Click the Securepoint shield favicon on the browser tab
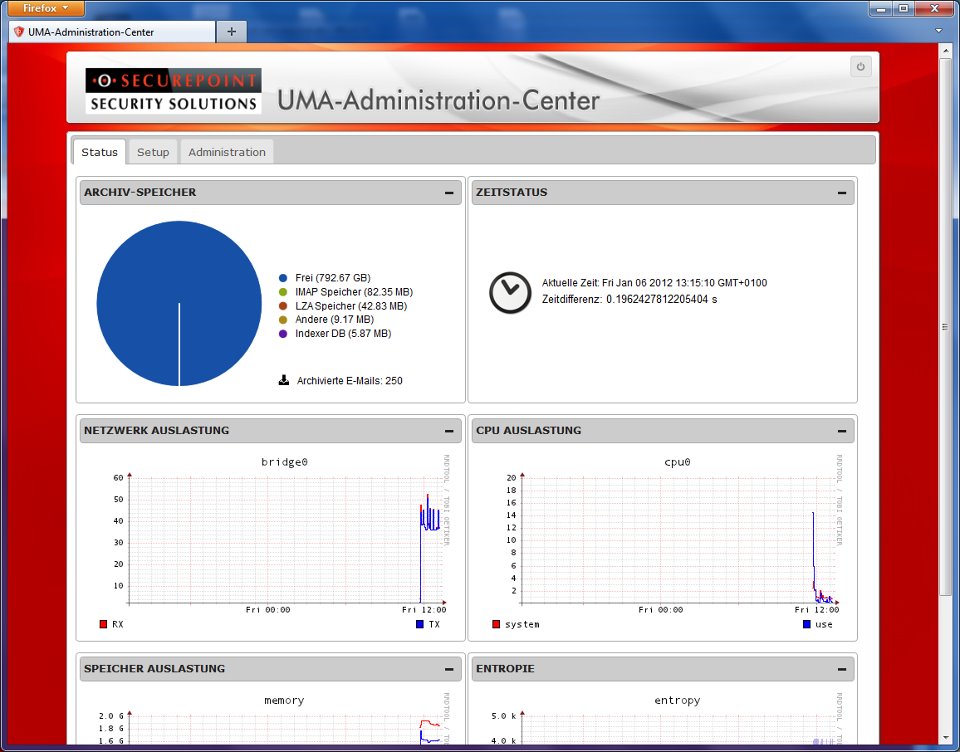 pos(19,32)
